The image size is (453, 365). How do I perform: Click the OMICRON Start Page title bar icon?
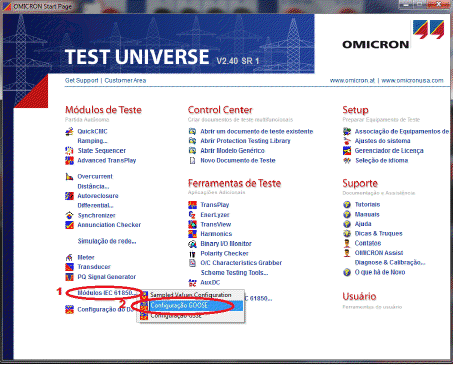pos(7,6)
